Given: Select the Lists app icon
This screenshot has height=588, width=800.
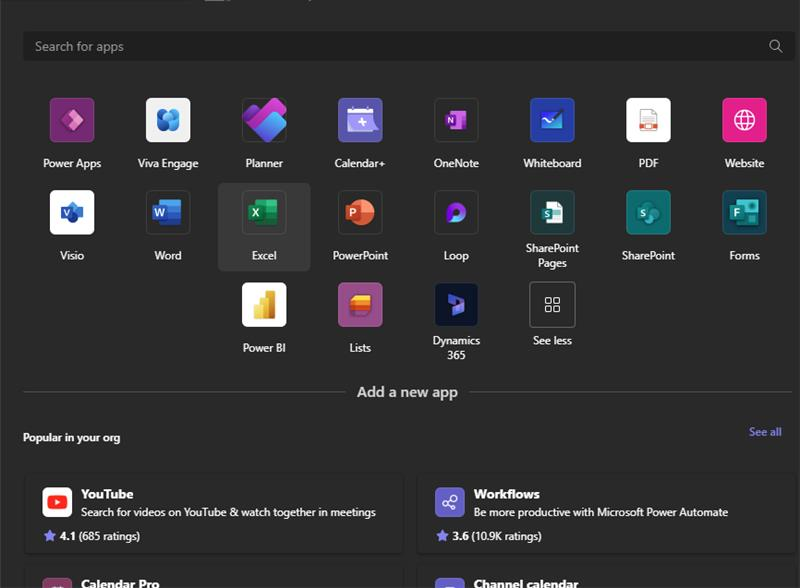Looking at the screenshot, I should (360, 305).
